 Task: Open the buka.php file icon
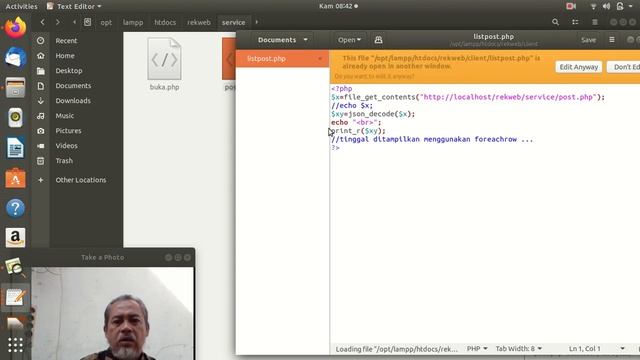164,59
